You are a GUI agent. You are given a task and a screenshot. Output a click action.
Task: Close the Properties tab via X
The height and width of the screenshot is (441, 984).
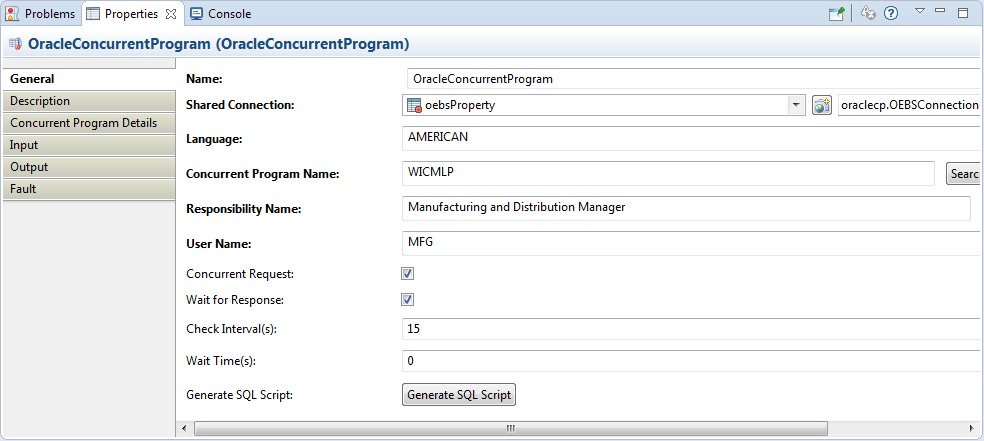point(171,14)
